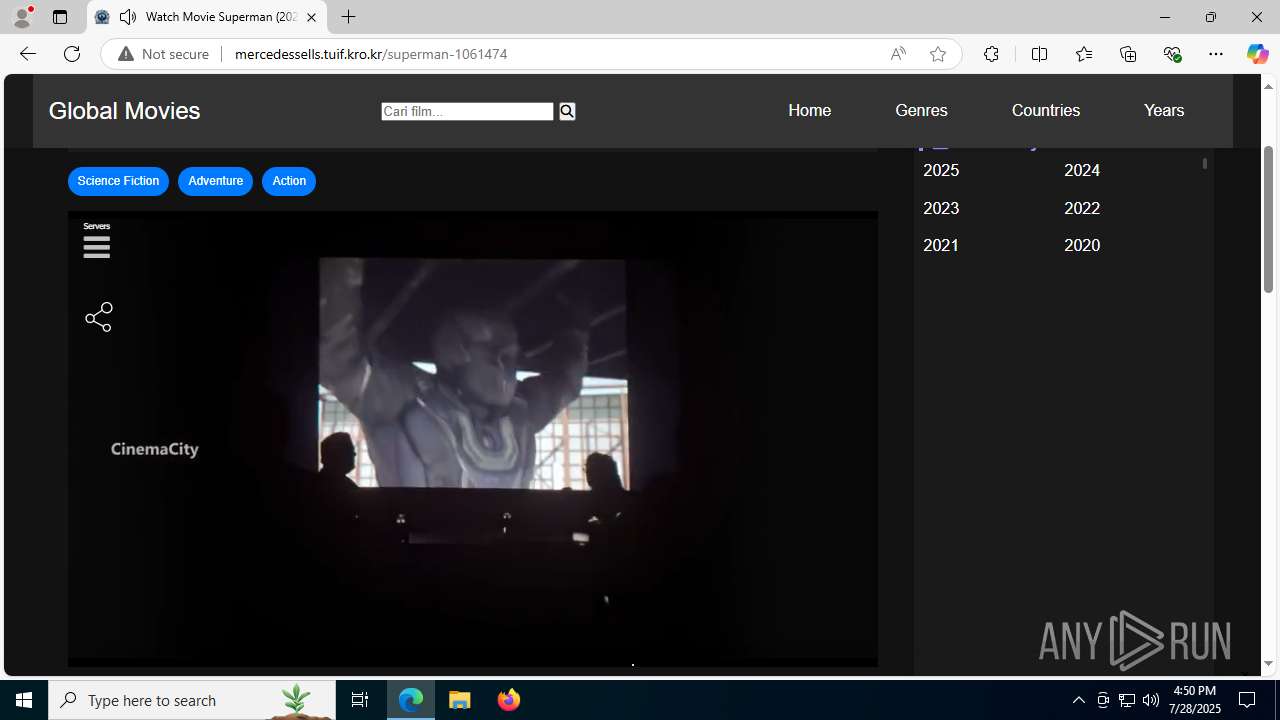Click the browser back arrow
This screenshot has height=720, width=1280.
[x=27, y=54]
